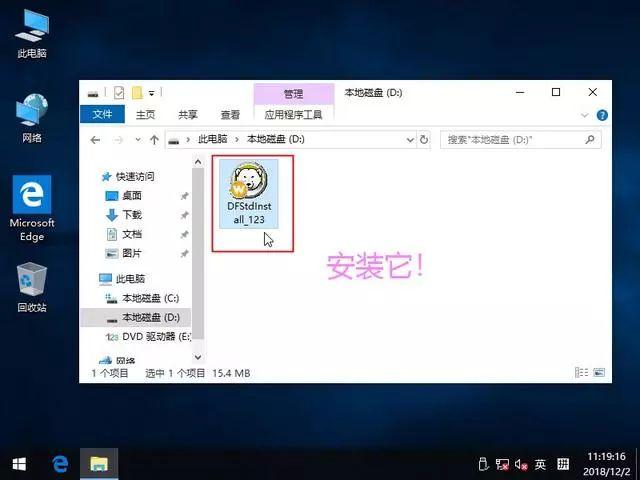
Task: Switch to the 共享 ribbon tab
Action: point(188,115)
